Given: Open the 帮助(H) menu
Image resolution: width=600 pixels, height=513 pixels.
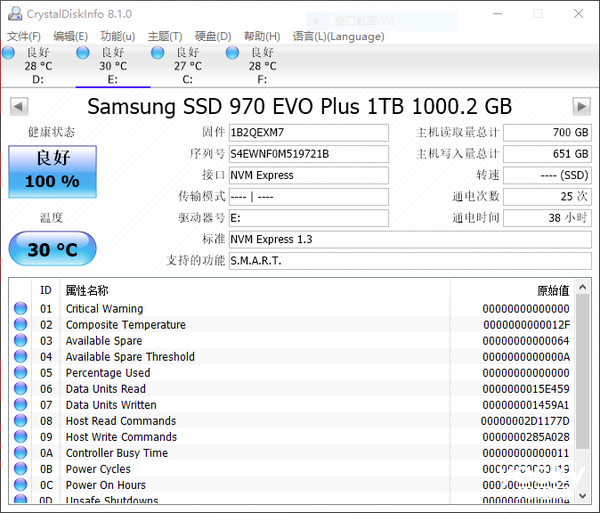Looking at the screenshot, I should pyautogui.click(x=262, y=36).
